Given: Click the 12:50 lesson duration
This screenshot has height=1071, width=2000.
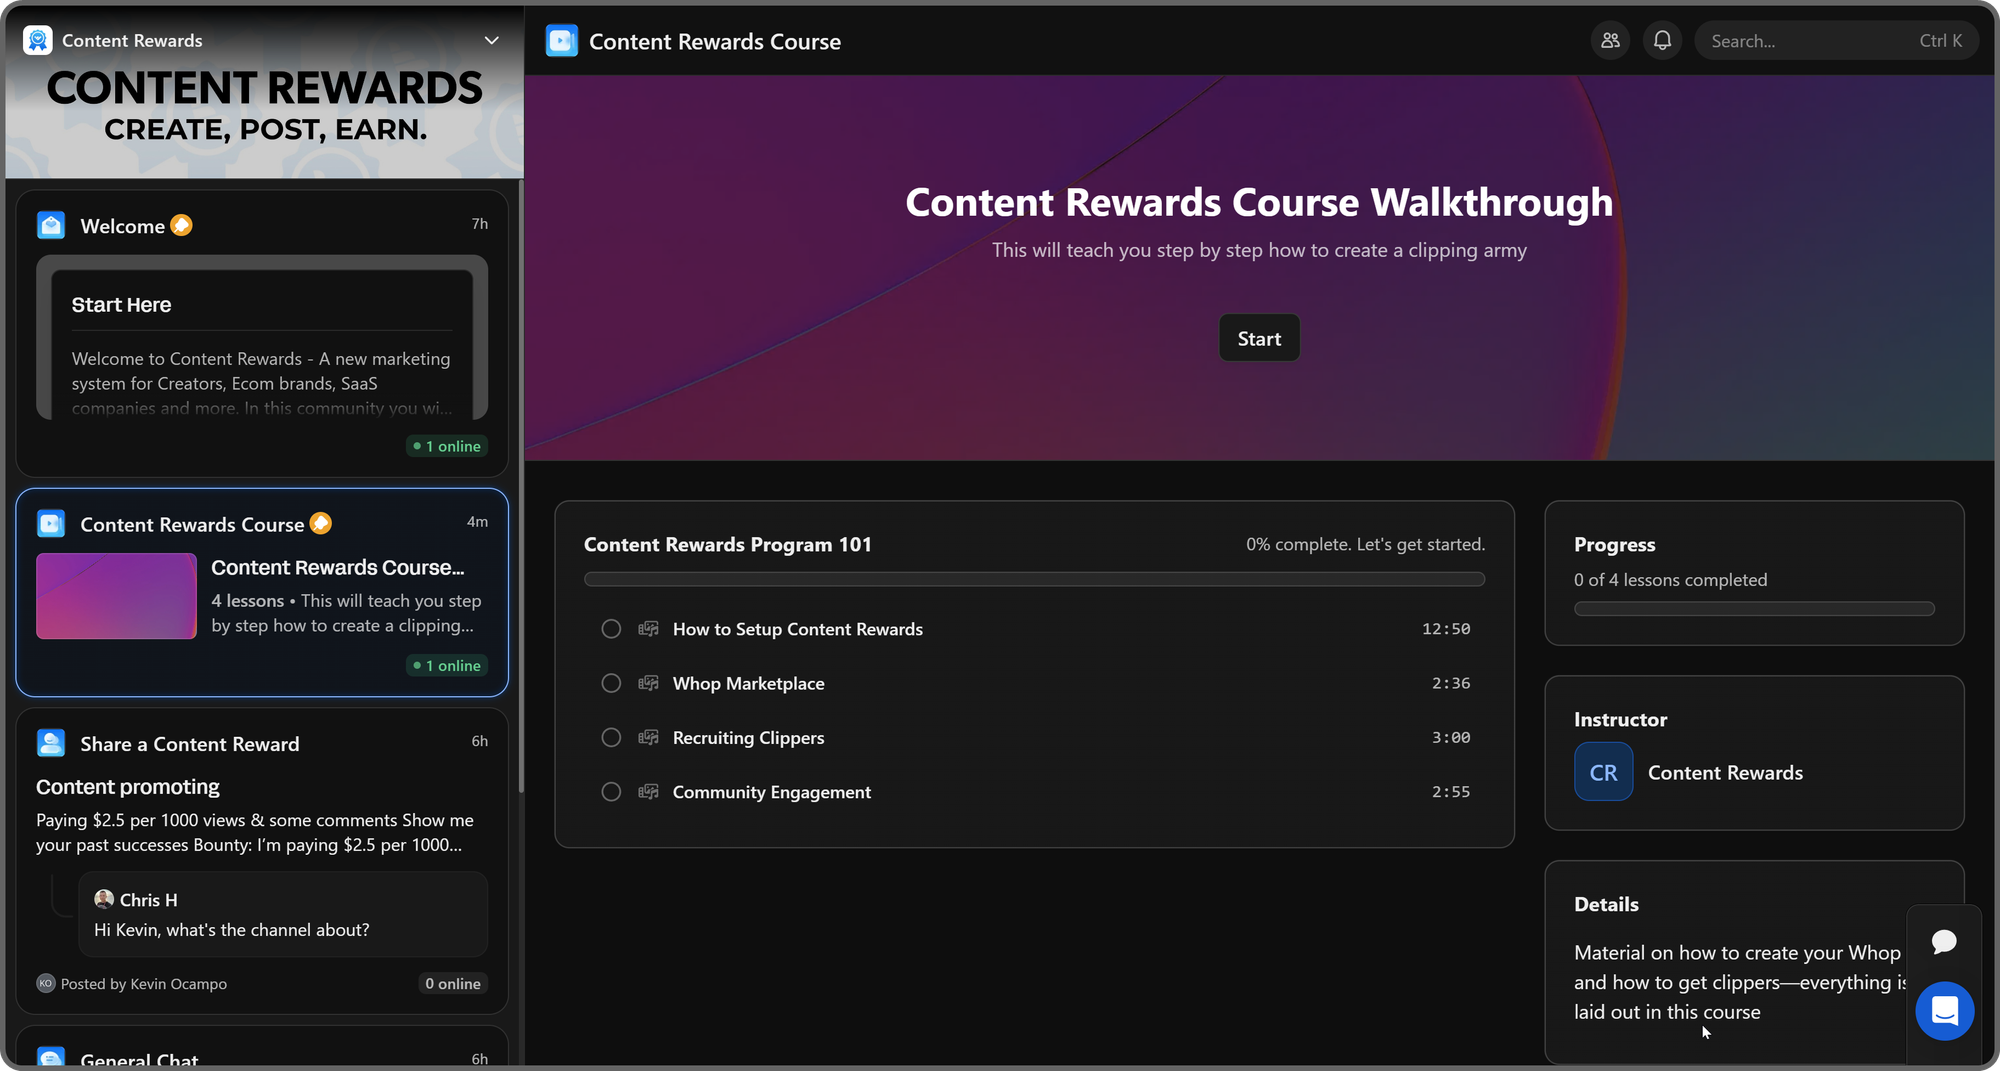Looking at the screenshot, I should coord(1446,629).
